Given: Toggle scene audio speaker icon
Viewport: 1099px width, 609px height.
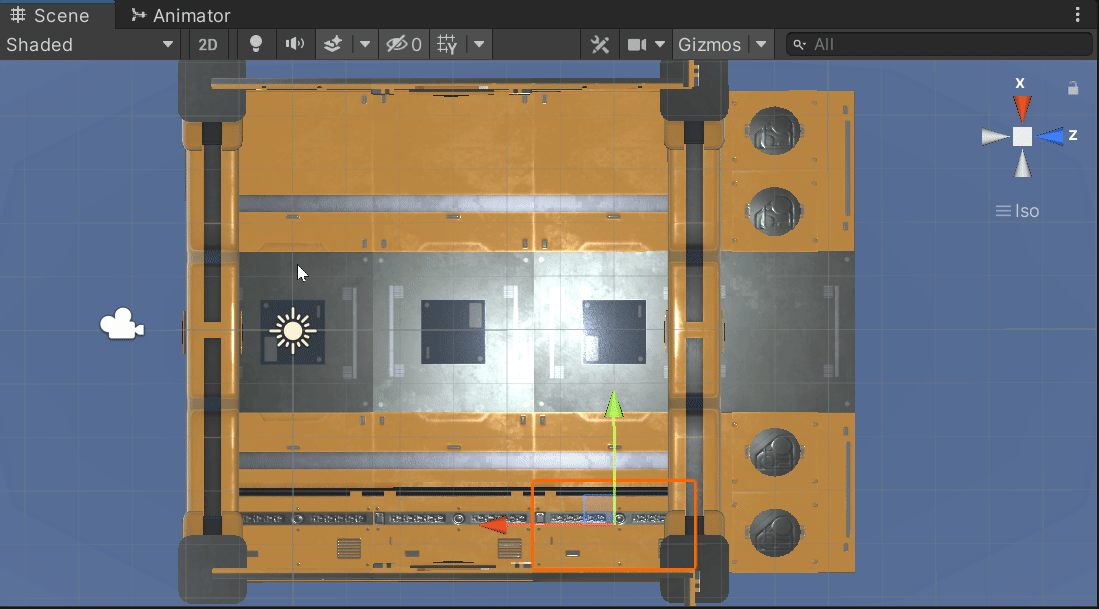Looking at the screenshot, I should (294, 45).
